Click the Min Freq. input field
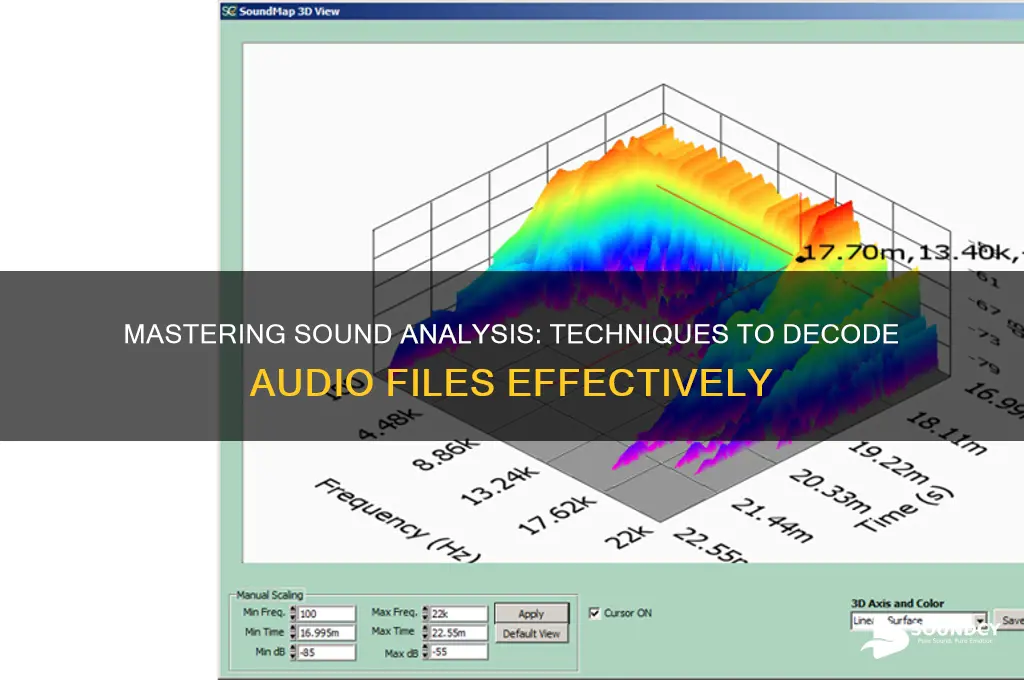Viewport: 1024px width, 680px height. pos(327,613)
